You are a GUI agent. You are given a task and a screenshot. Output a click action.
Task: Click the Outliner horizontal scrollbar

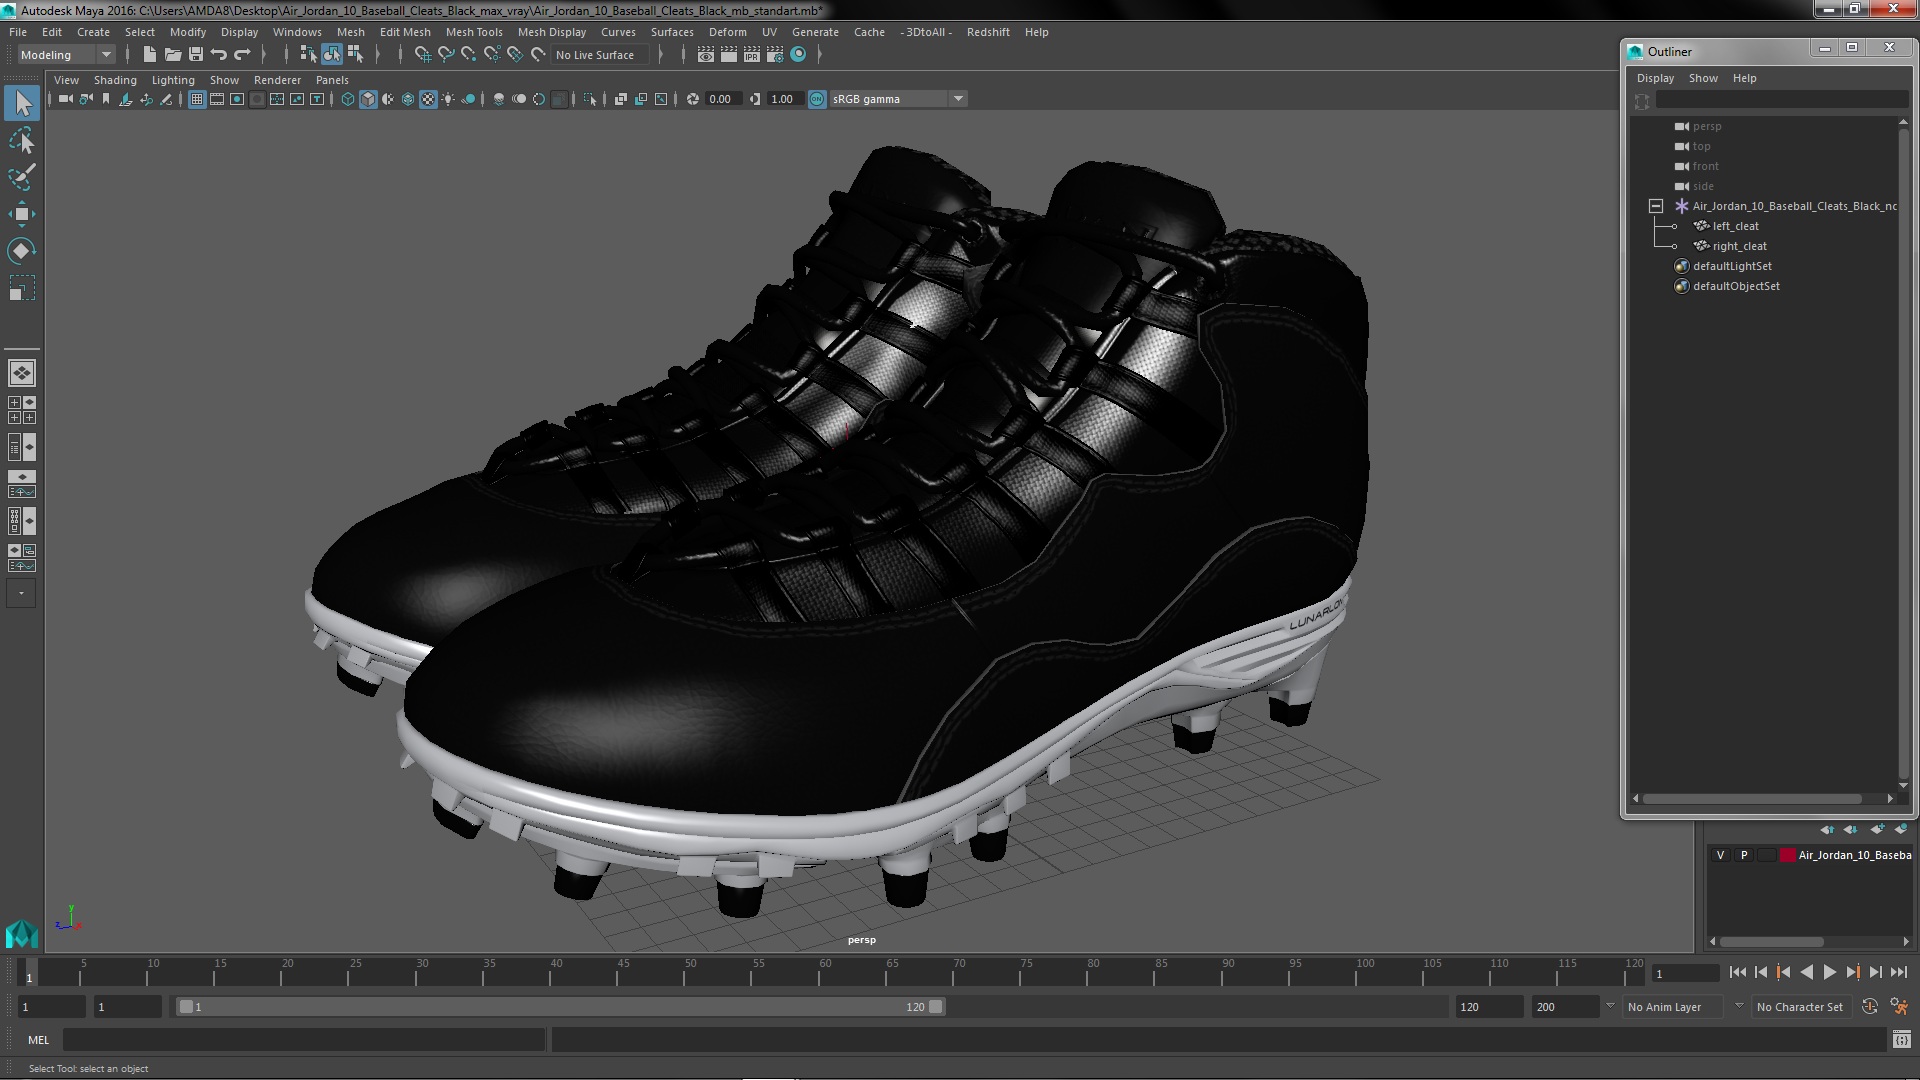point(1752,798)
